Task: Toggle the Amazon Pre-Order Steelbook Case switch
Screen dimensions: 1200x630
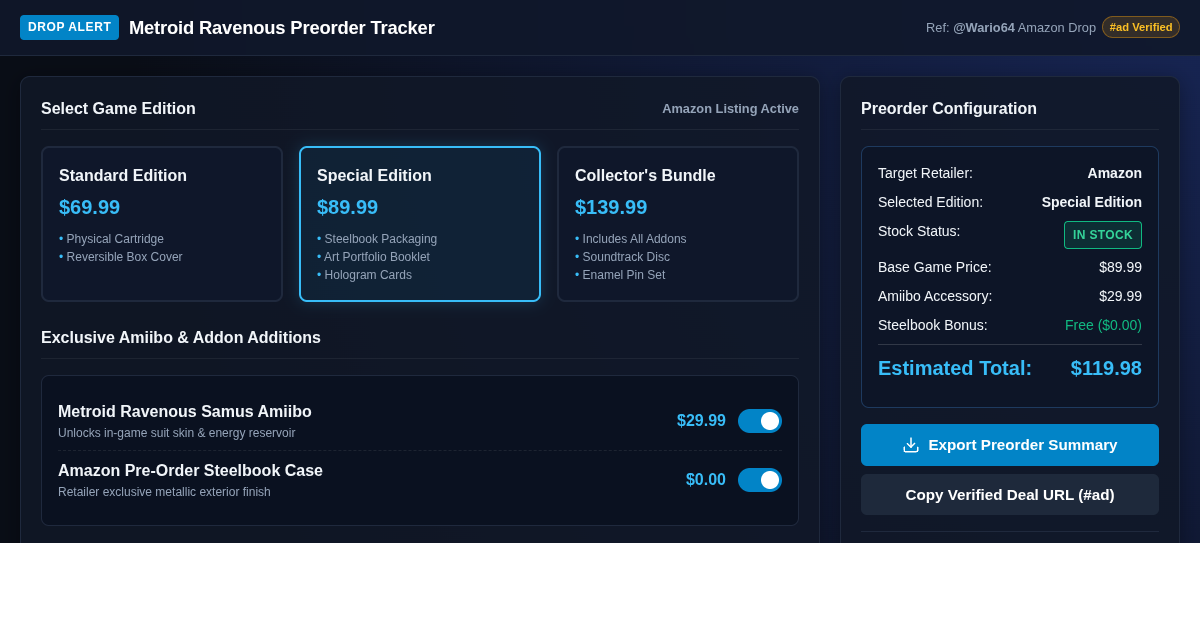Action: [x=760, y=480]
